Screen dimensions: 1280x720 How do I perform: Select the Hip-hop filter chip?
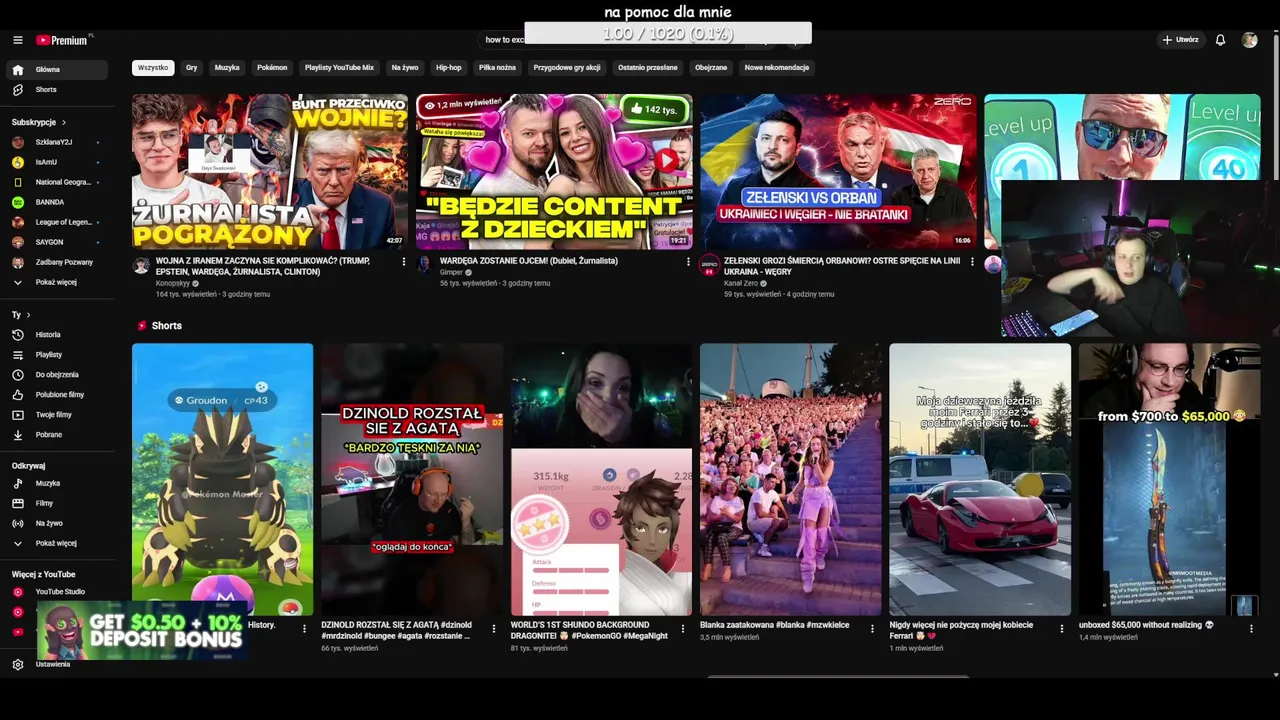pyautogui.click(x=449, y=68)
